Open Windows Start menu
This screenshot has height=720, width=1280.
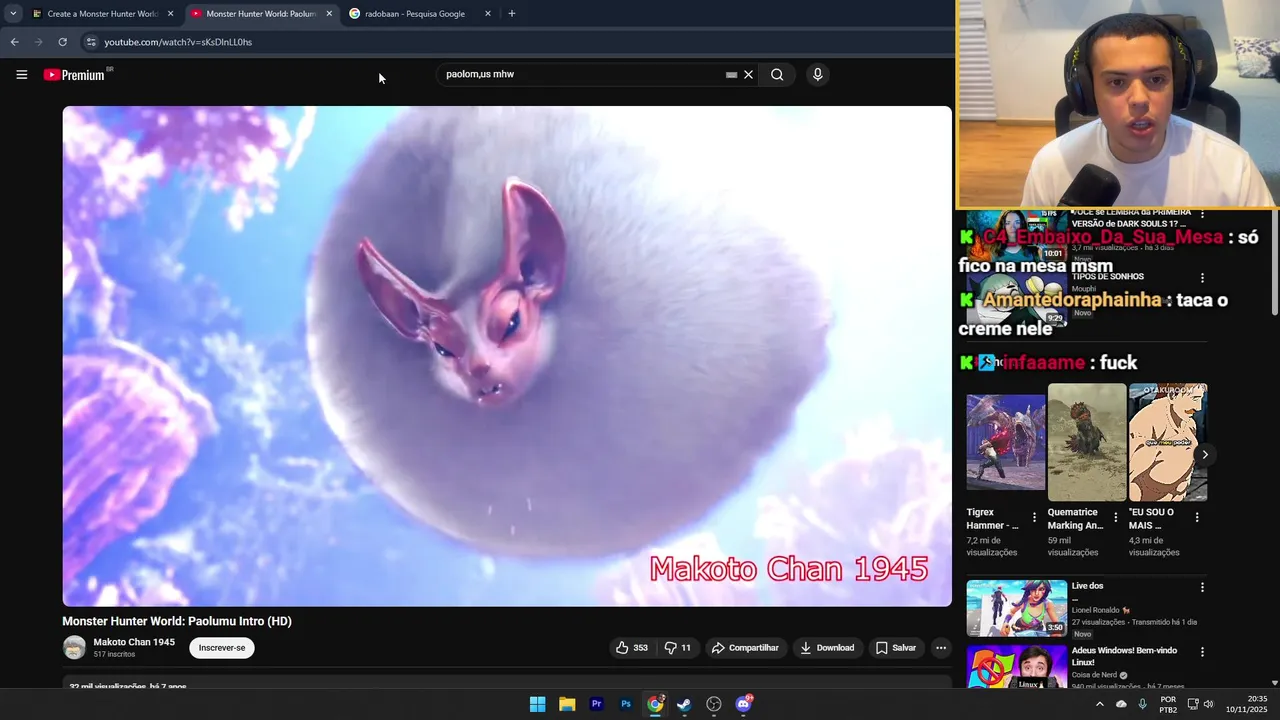click(537, 704)
